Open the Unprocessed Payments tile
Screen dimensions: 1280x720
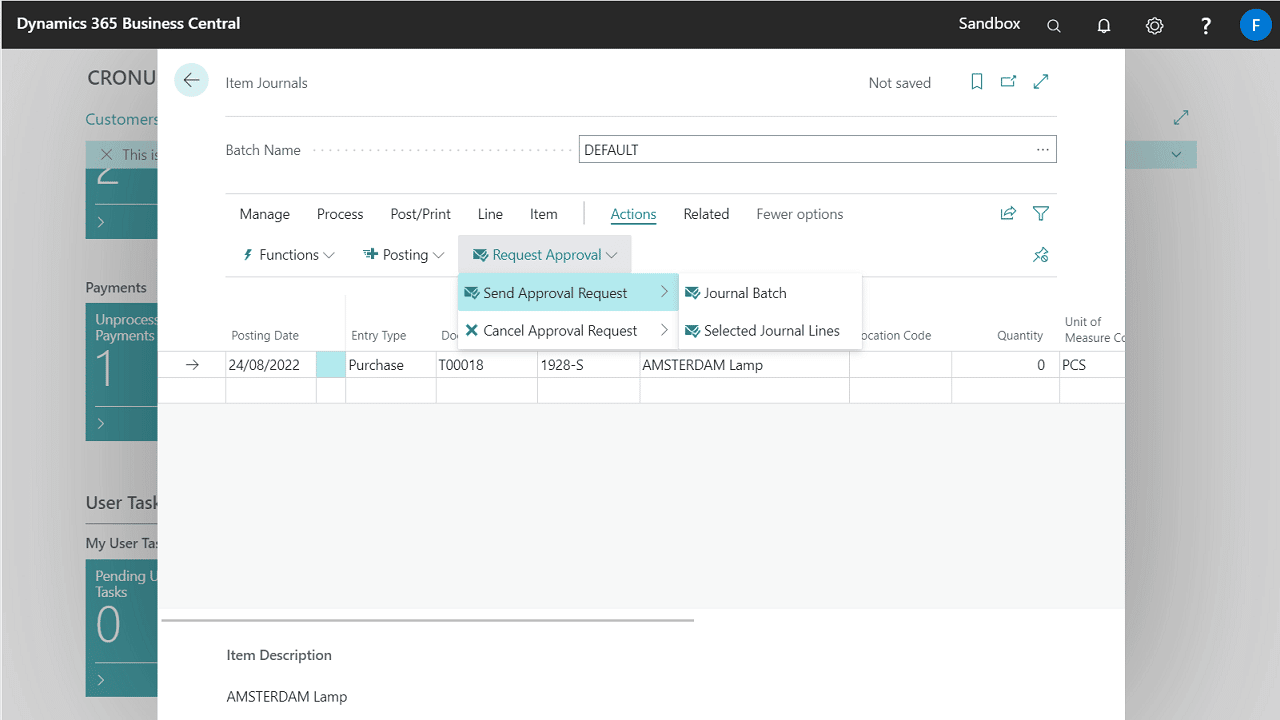tap(121, 372)
